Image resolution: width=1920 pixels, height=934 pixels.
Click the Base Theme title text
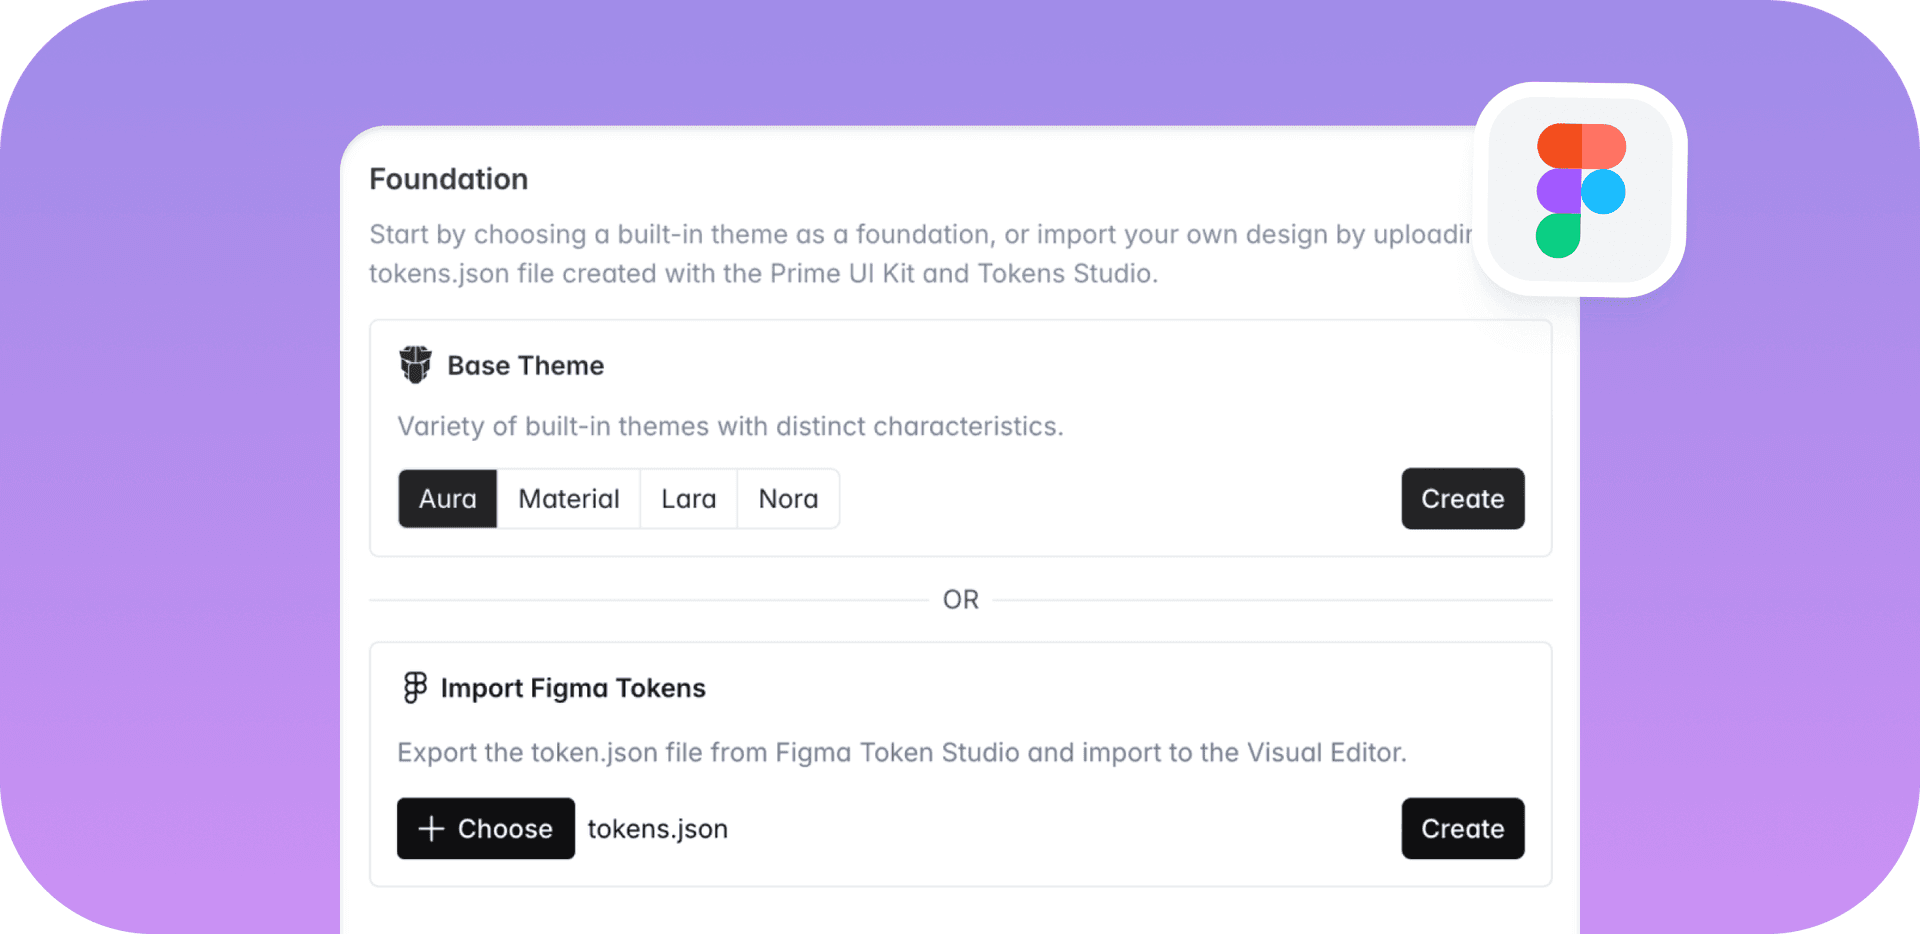[525, 365]
